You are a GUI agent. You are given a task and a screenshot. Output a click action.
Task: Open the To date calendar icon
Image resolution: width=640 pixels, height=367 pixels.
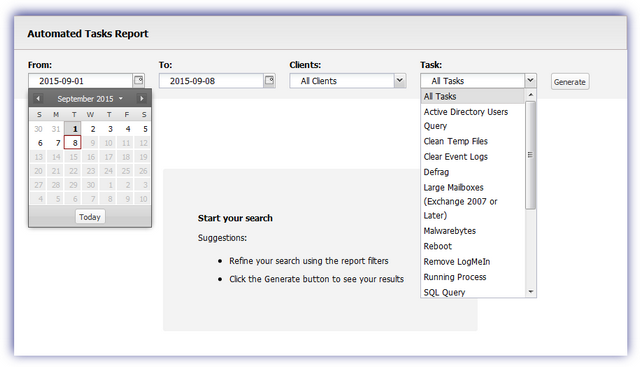(x=269, y=80)
